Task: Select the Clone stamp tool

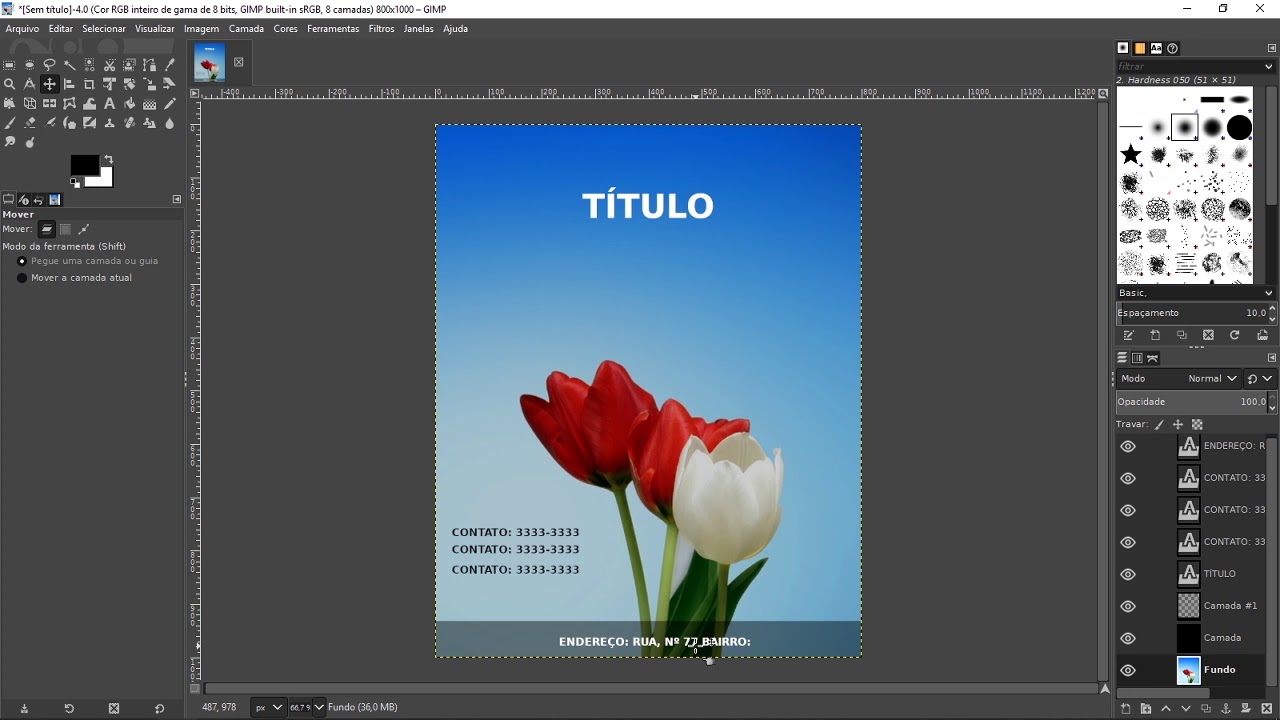Action: tap(109, 123)
